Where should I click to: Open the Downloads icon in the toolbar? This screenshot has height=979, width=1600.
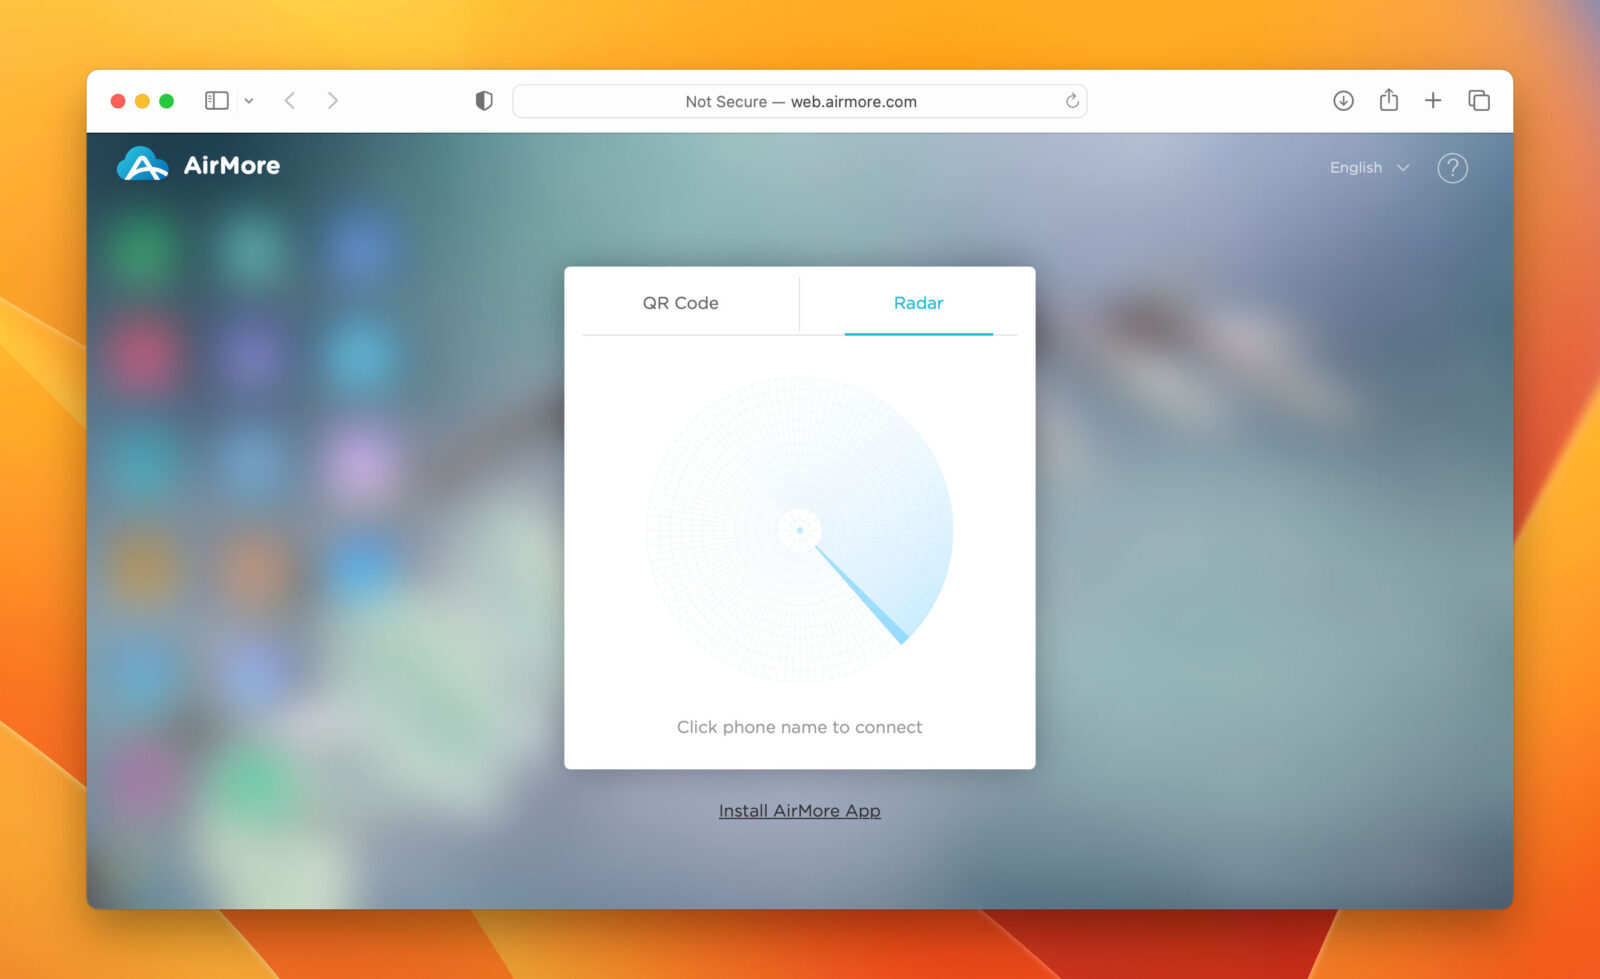pos(1343,100)
